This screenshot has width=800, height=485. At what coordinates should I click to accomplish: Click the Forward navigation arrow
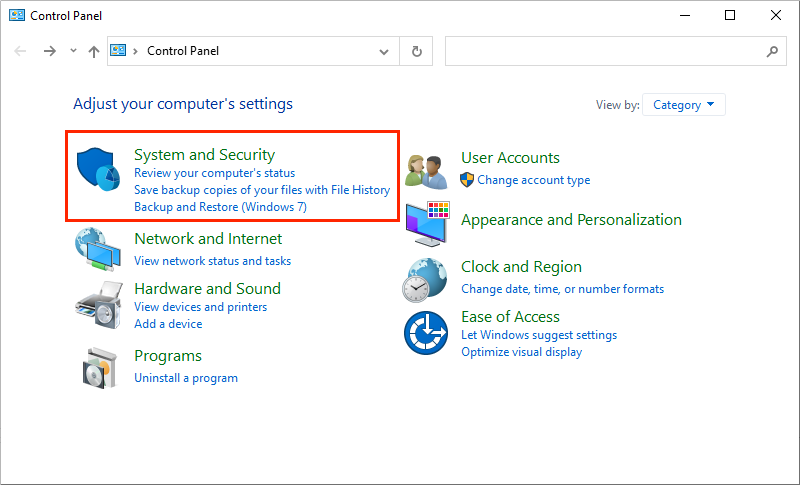coord(49,51)
